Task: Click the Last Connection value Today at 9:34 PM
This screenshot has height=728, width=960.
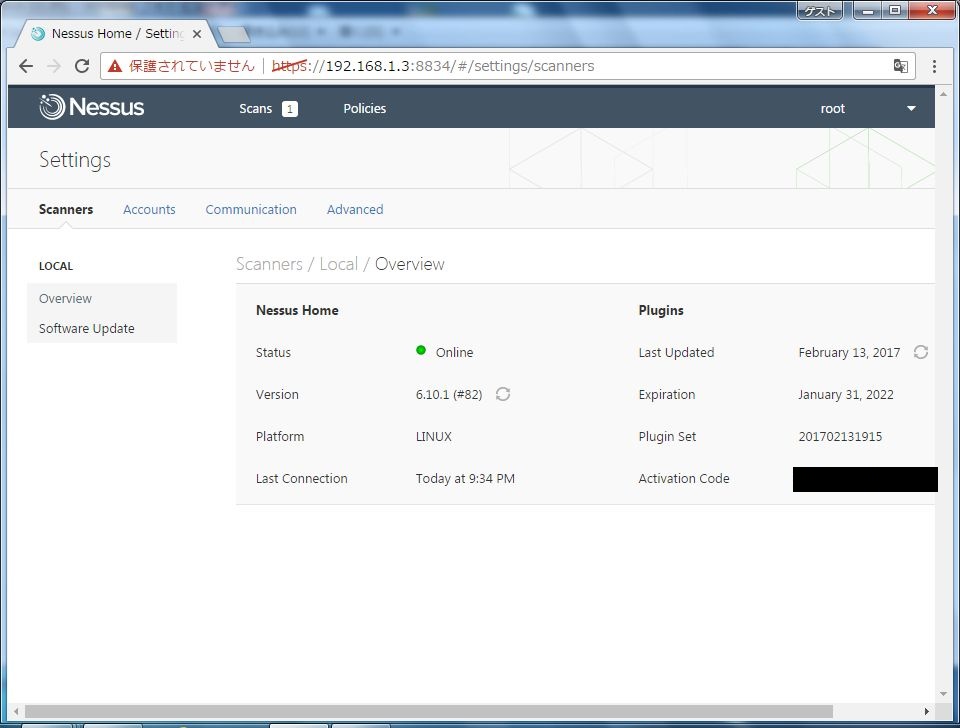Action: click(465, 479)
